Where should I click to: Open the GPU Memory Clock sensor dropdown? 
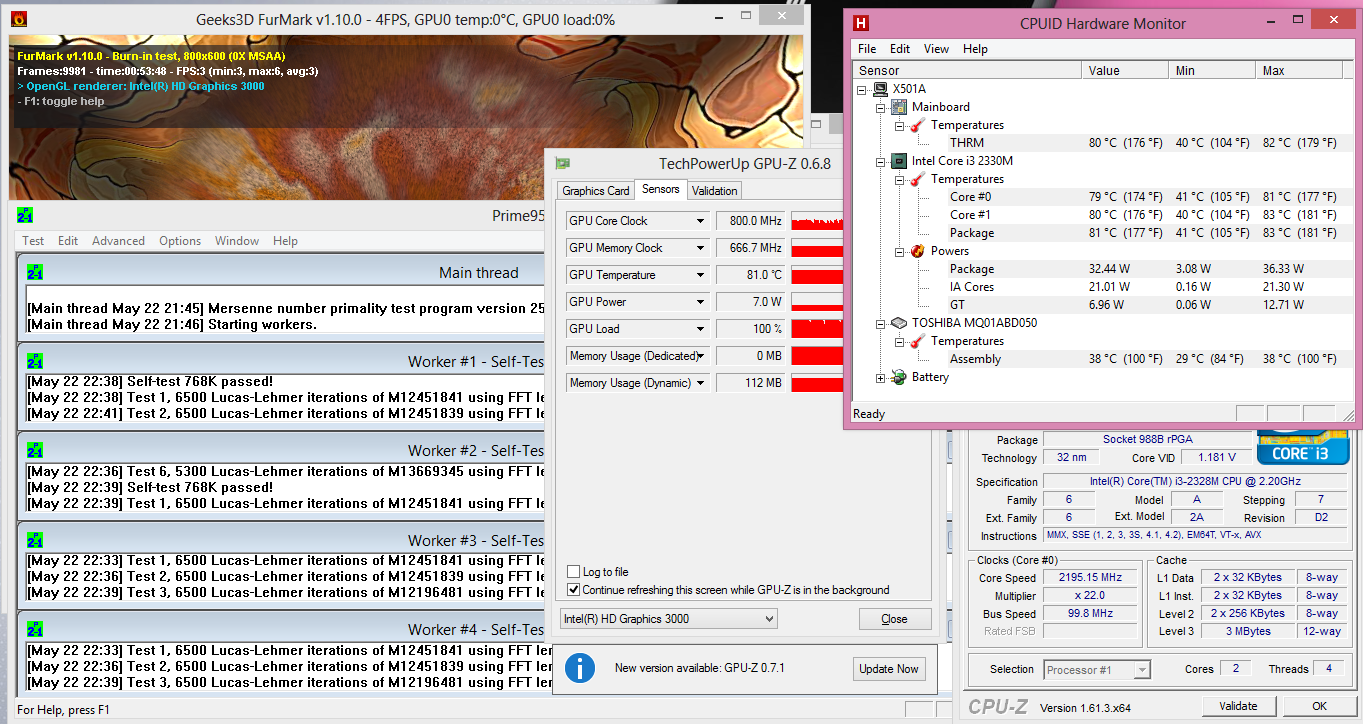pos(702,248)
